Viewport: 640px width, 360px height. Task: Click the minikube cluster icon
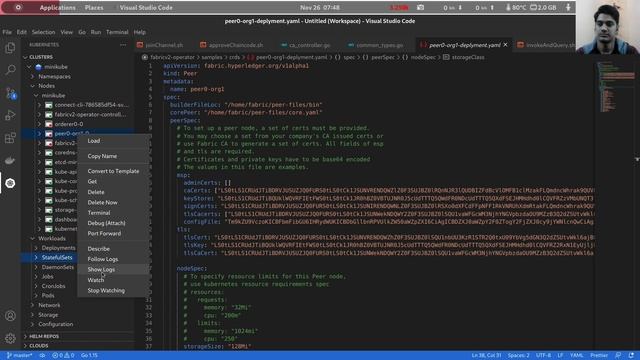click(38, 67)
